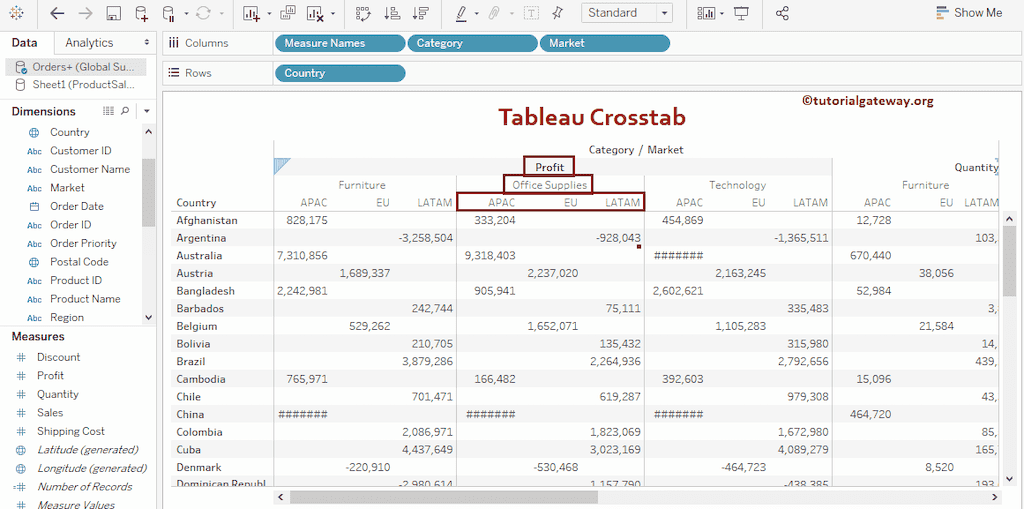This screenshot has width=1024, height=509.
Task: Click the share workbook icon
Action: (782, 13)
